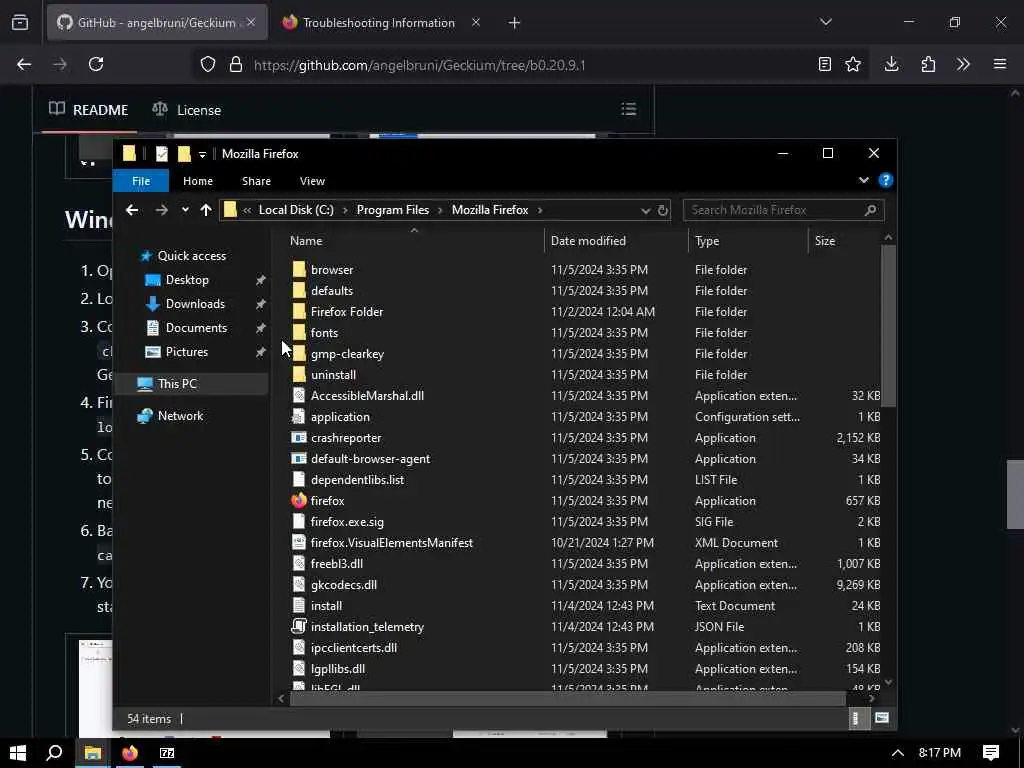1024x768 pixels.
Task: Sort by Date modified column
Action: tap(588, 241)
